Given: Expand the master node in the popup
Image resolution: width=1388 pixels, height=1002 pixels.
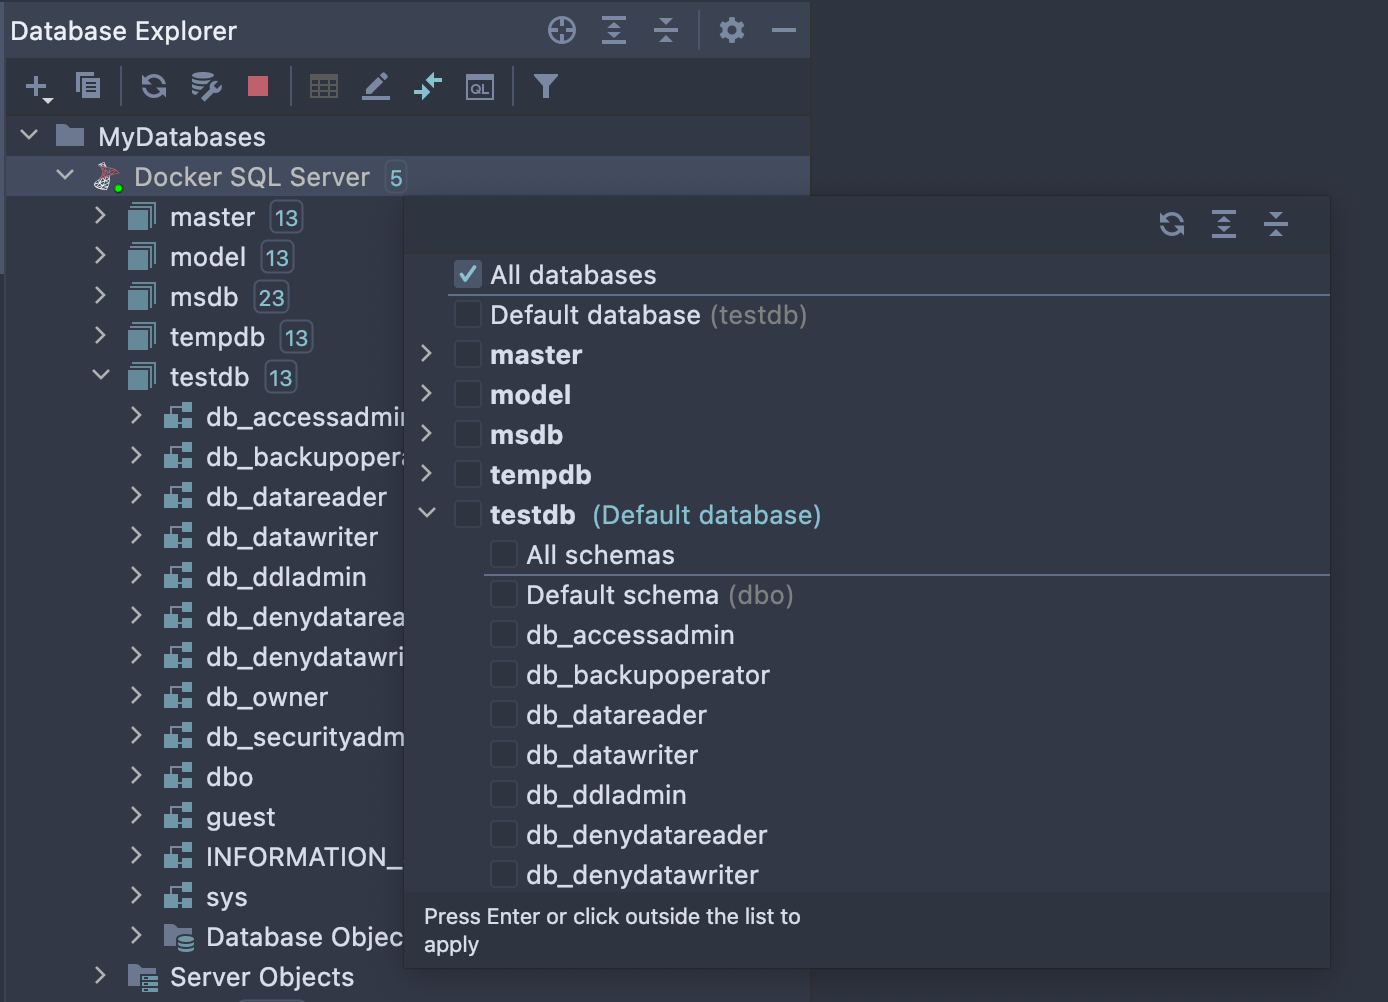Looking at the screenshot, I should coord(427,354).
